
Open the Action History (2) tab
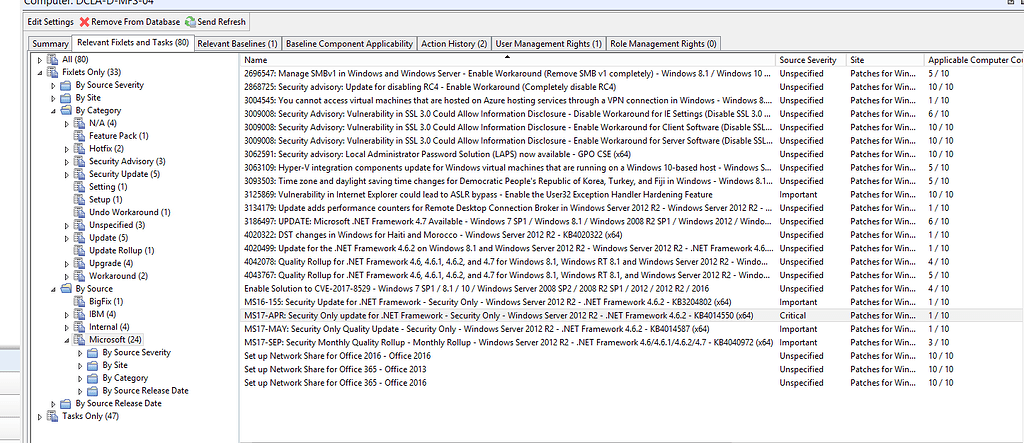coord(454,44)
